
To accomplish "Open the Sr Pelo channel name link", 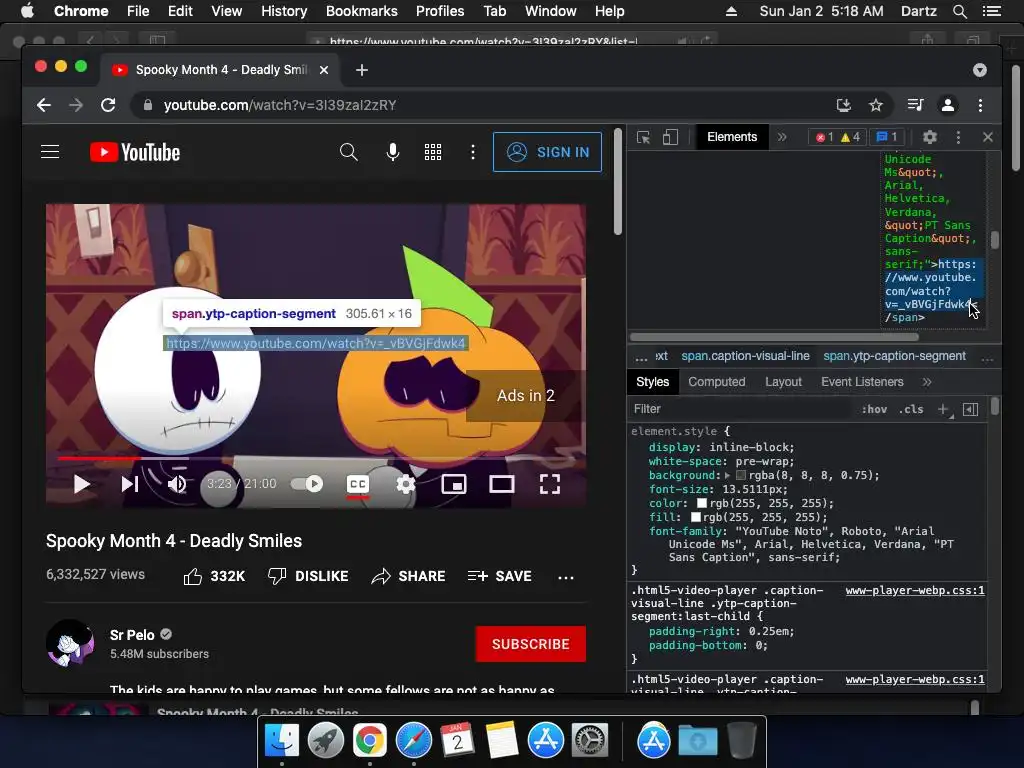I will click(132, 635).
